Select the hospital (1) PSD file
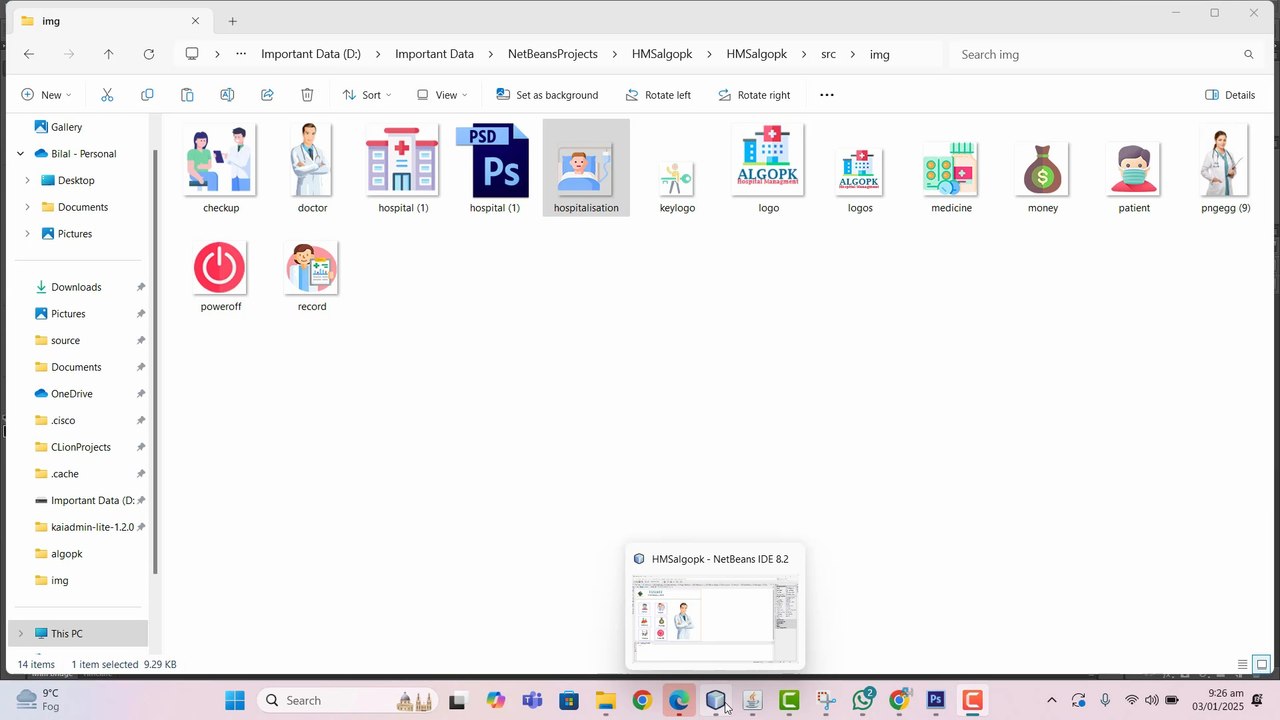The height and width of the screenshot is (720, 1280). pos(494,168)
